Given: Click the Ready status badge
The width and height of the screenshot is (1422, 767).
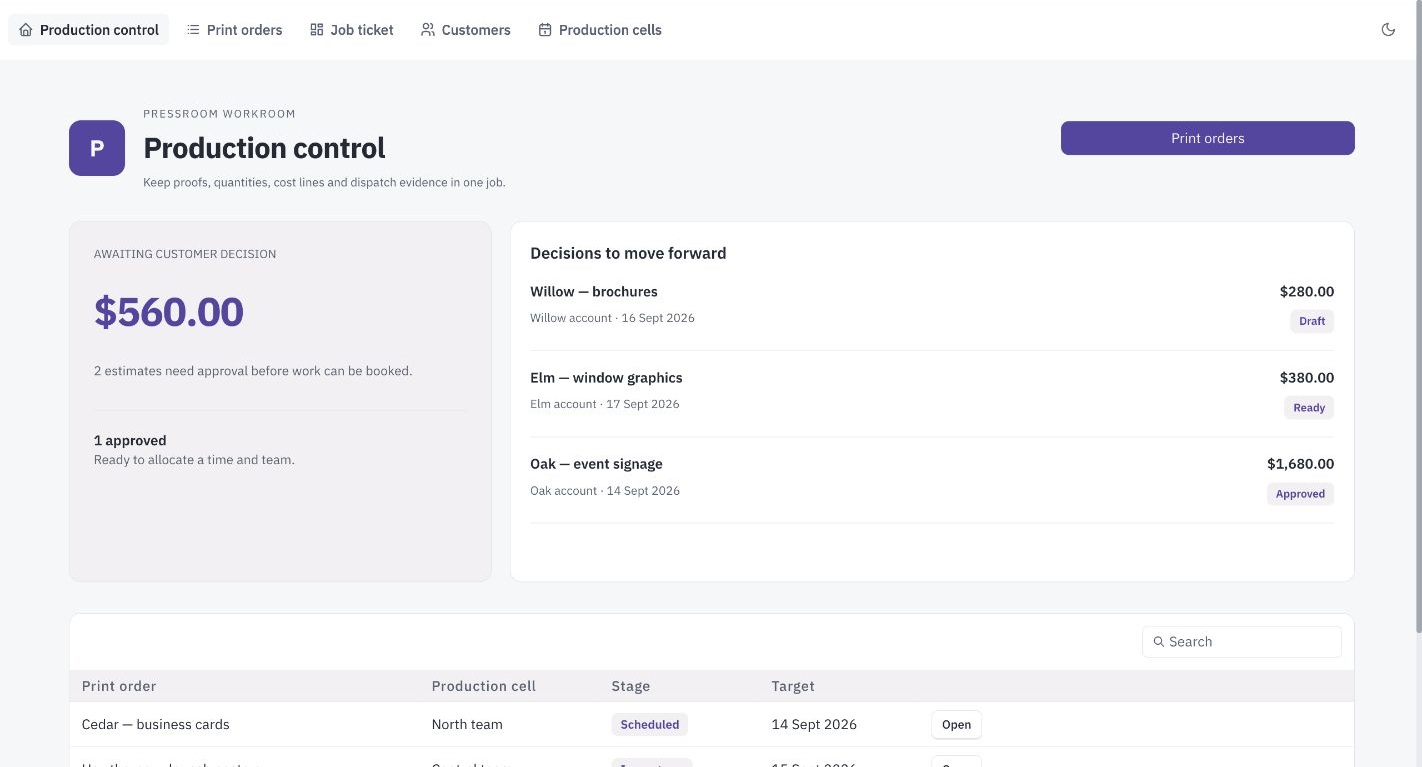Looking at the screenshot, I should tap(1309, 407).
